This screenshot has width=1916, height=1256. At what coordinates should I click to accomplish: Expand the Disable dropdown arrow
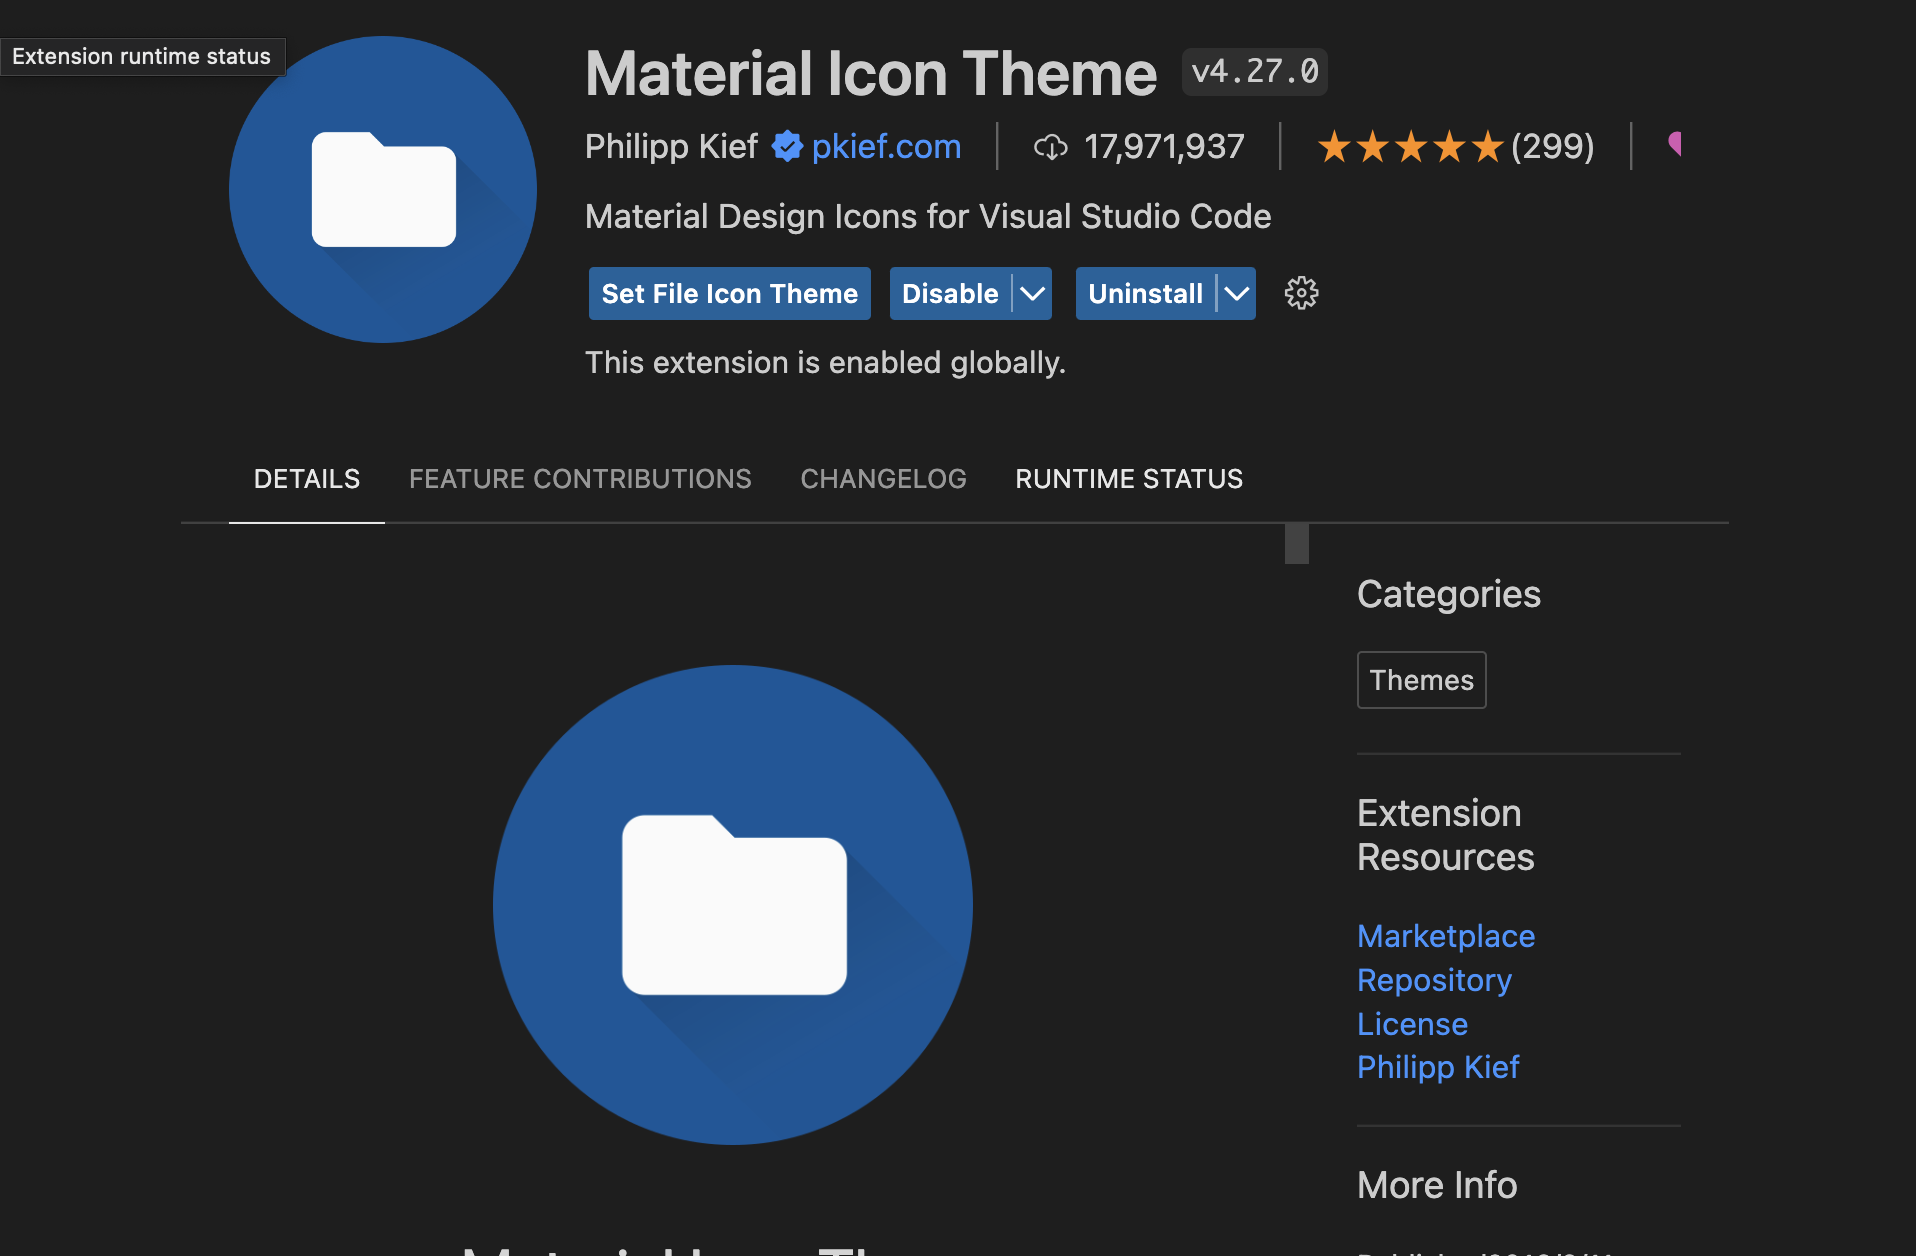point(1032,293)
